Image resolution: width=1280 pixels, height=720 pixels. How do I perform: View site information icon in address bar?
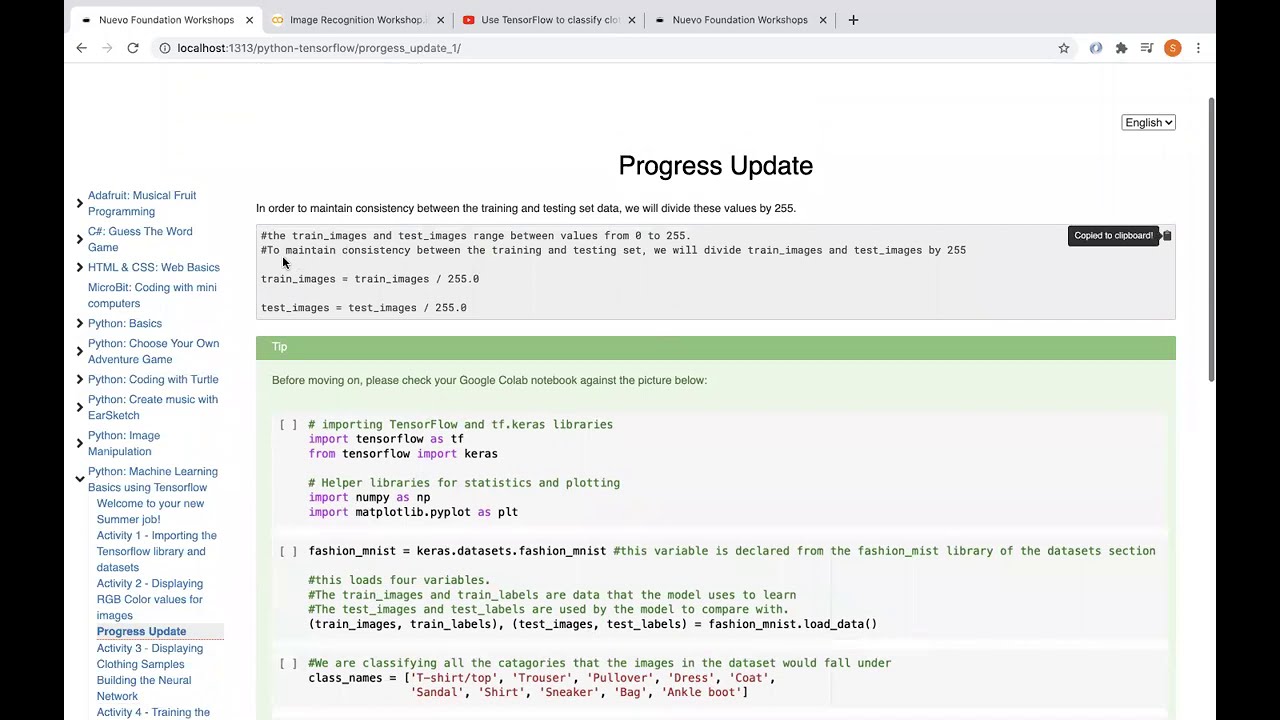tap(164, 48)
